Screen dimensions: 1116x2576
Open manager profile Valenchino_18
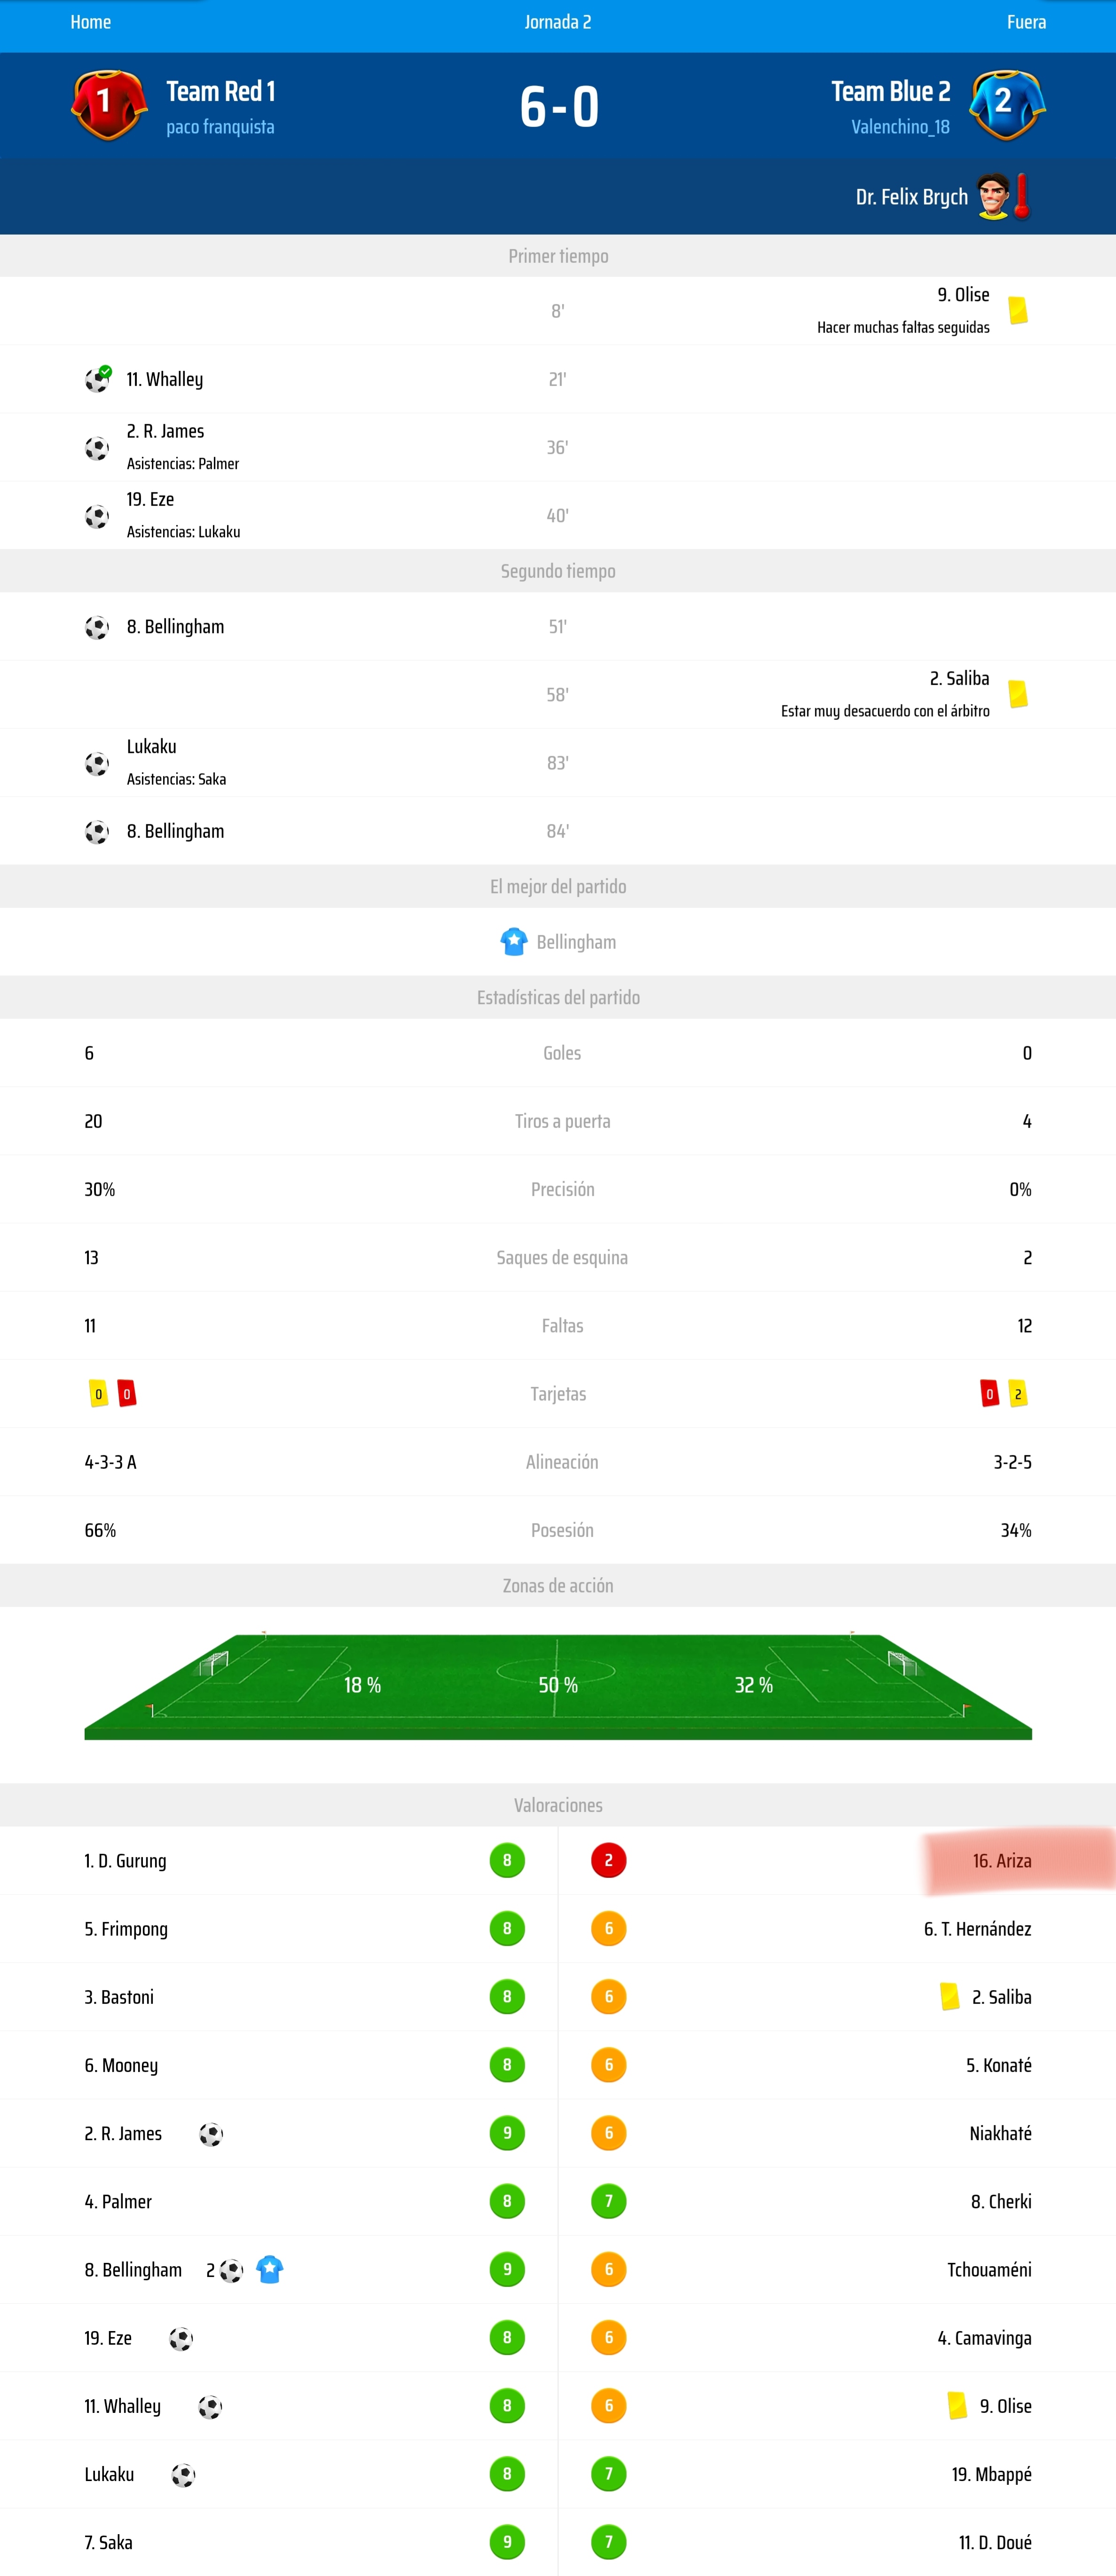tap(900, 127)
